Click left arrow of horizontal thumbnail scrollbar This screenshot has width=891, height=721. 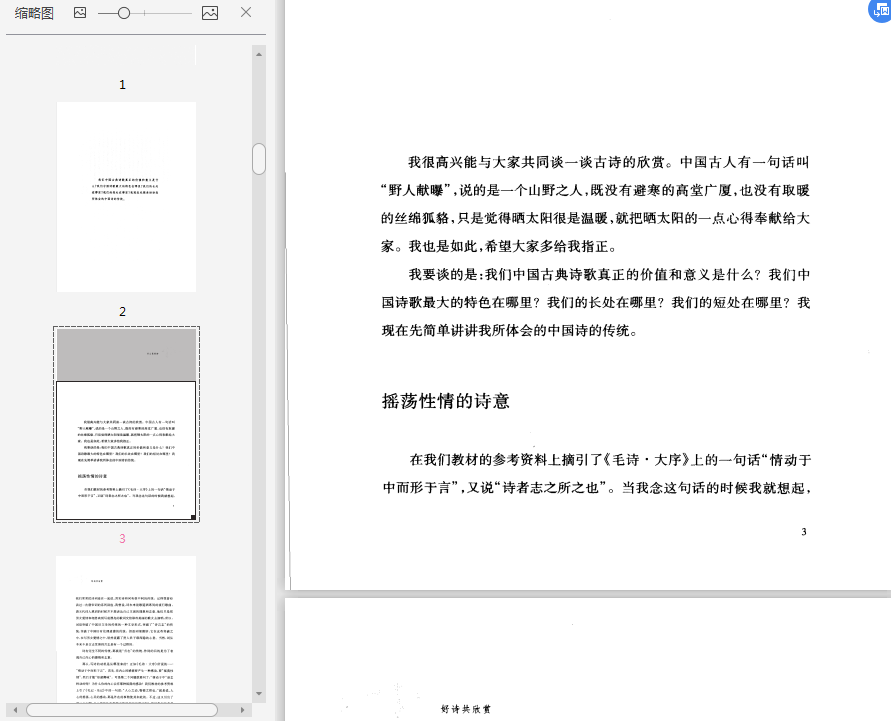tap(15, 710)
